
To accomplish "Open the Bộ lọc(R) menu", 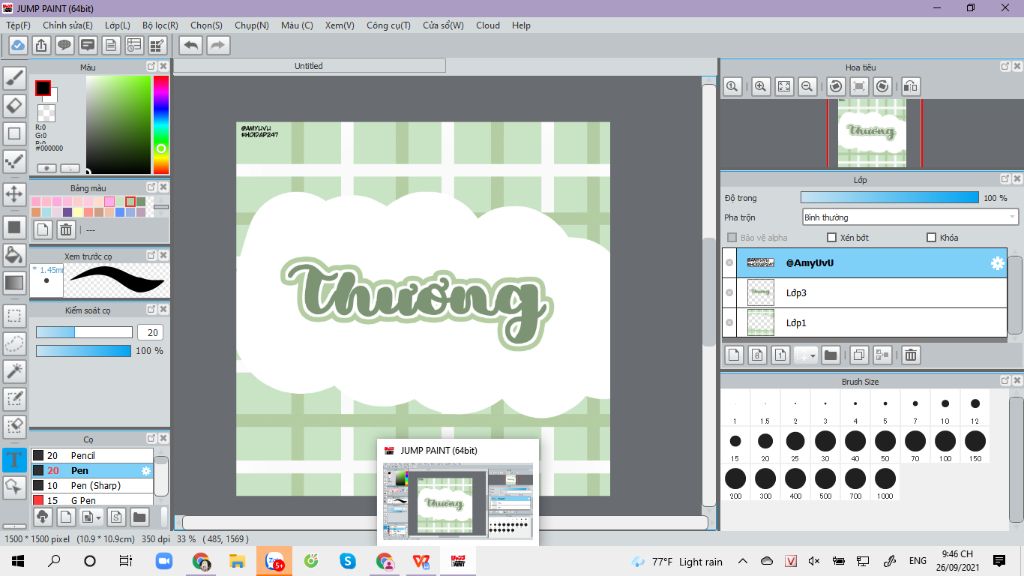I will click(160, 25).
